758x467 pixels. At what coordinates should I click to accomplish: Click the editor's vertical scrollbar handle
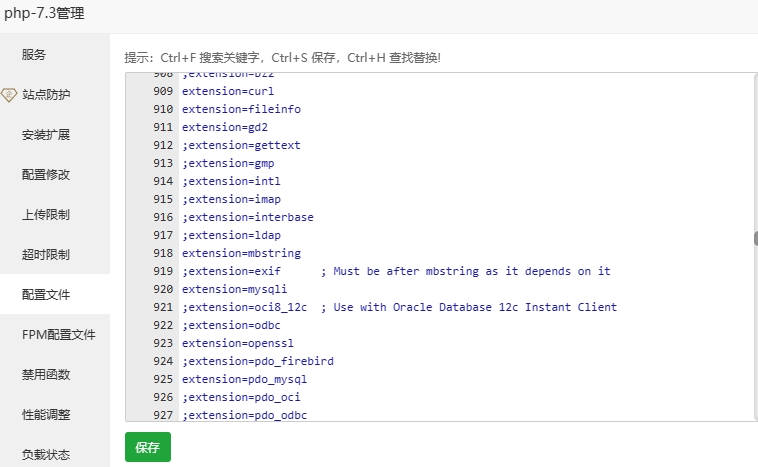point(755,238)
